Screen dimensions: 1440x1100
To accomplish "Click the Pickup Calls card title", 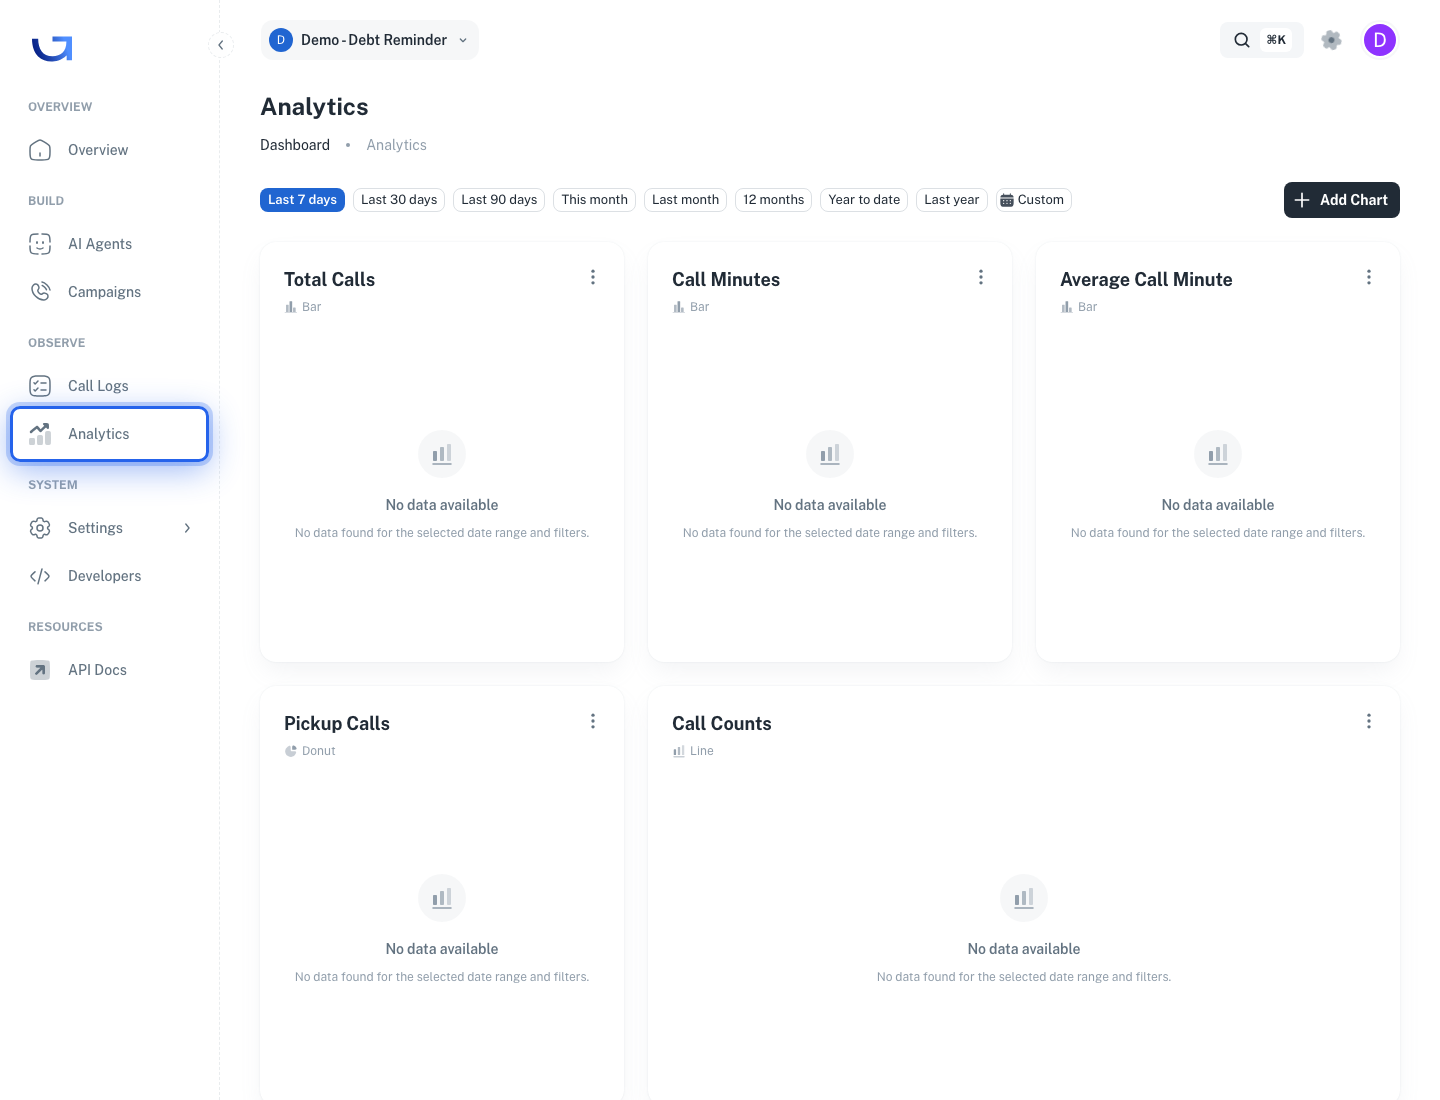I will [337, 724].
